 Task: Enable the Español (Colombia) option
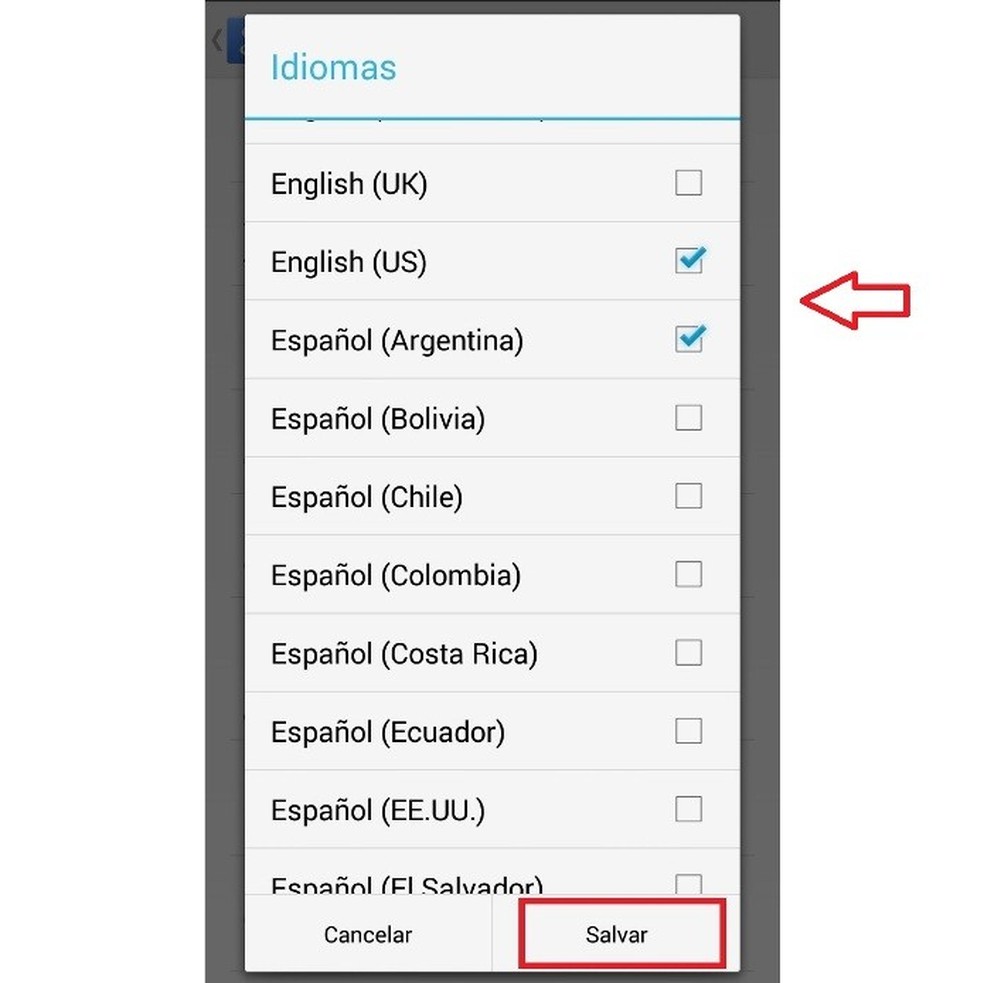689,574
